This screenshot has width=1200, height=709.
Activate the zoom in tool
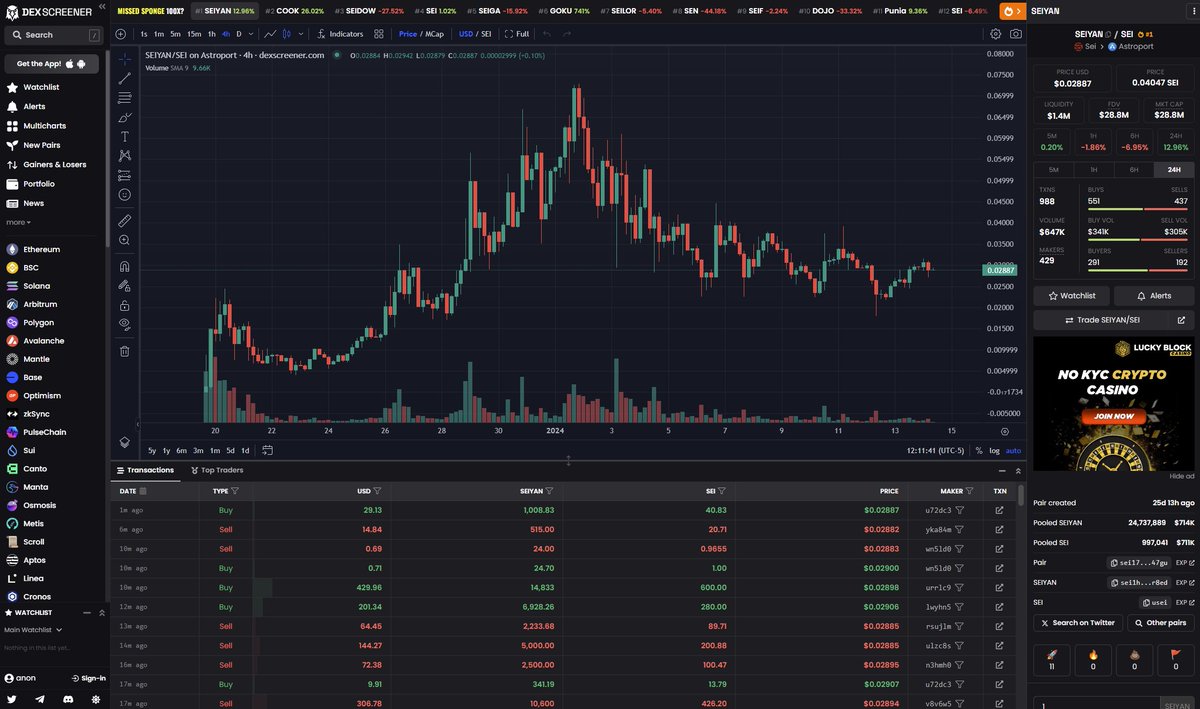point(124,240)
